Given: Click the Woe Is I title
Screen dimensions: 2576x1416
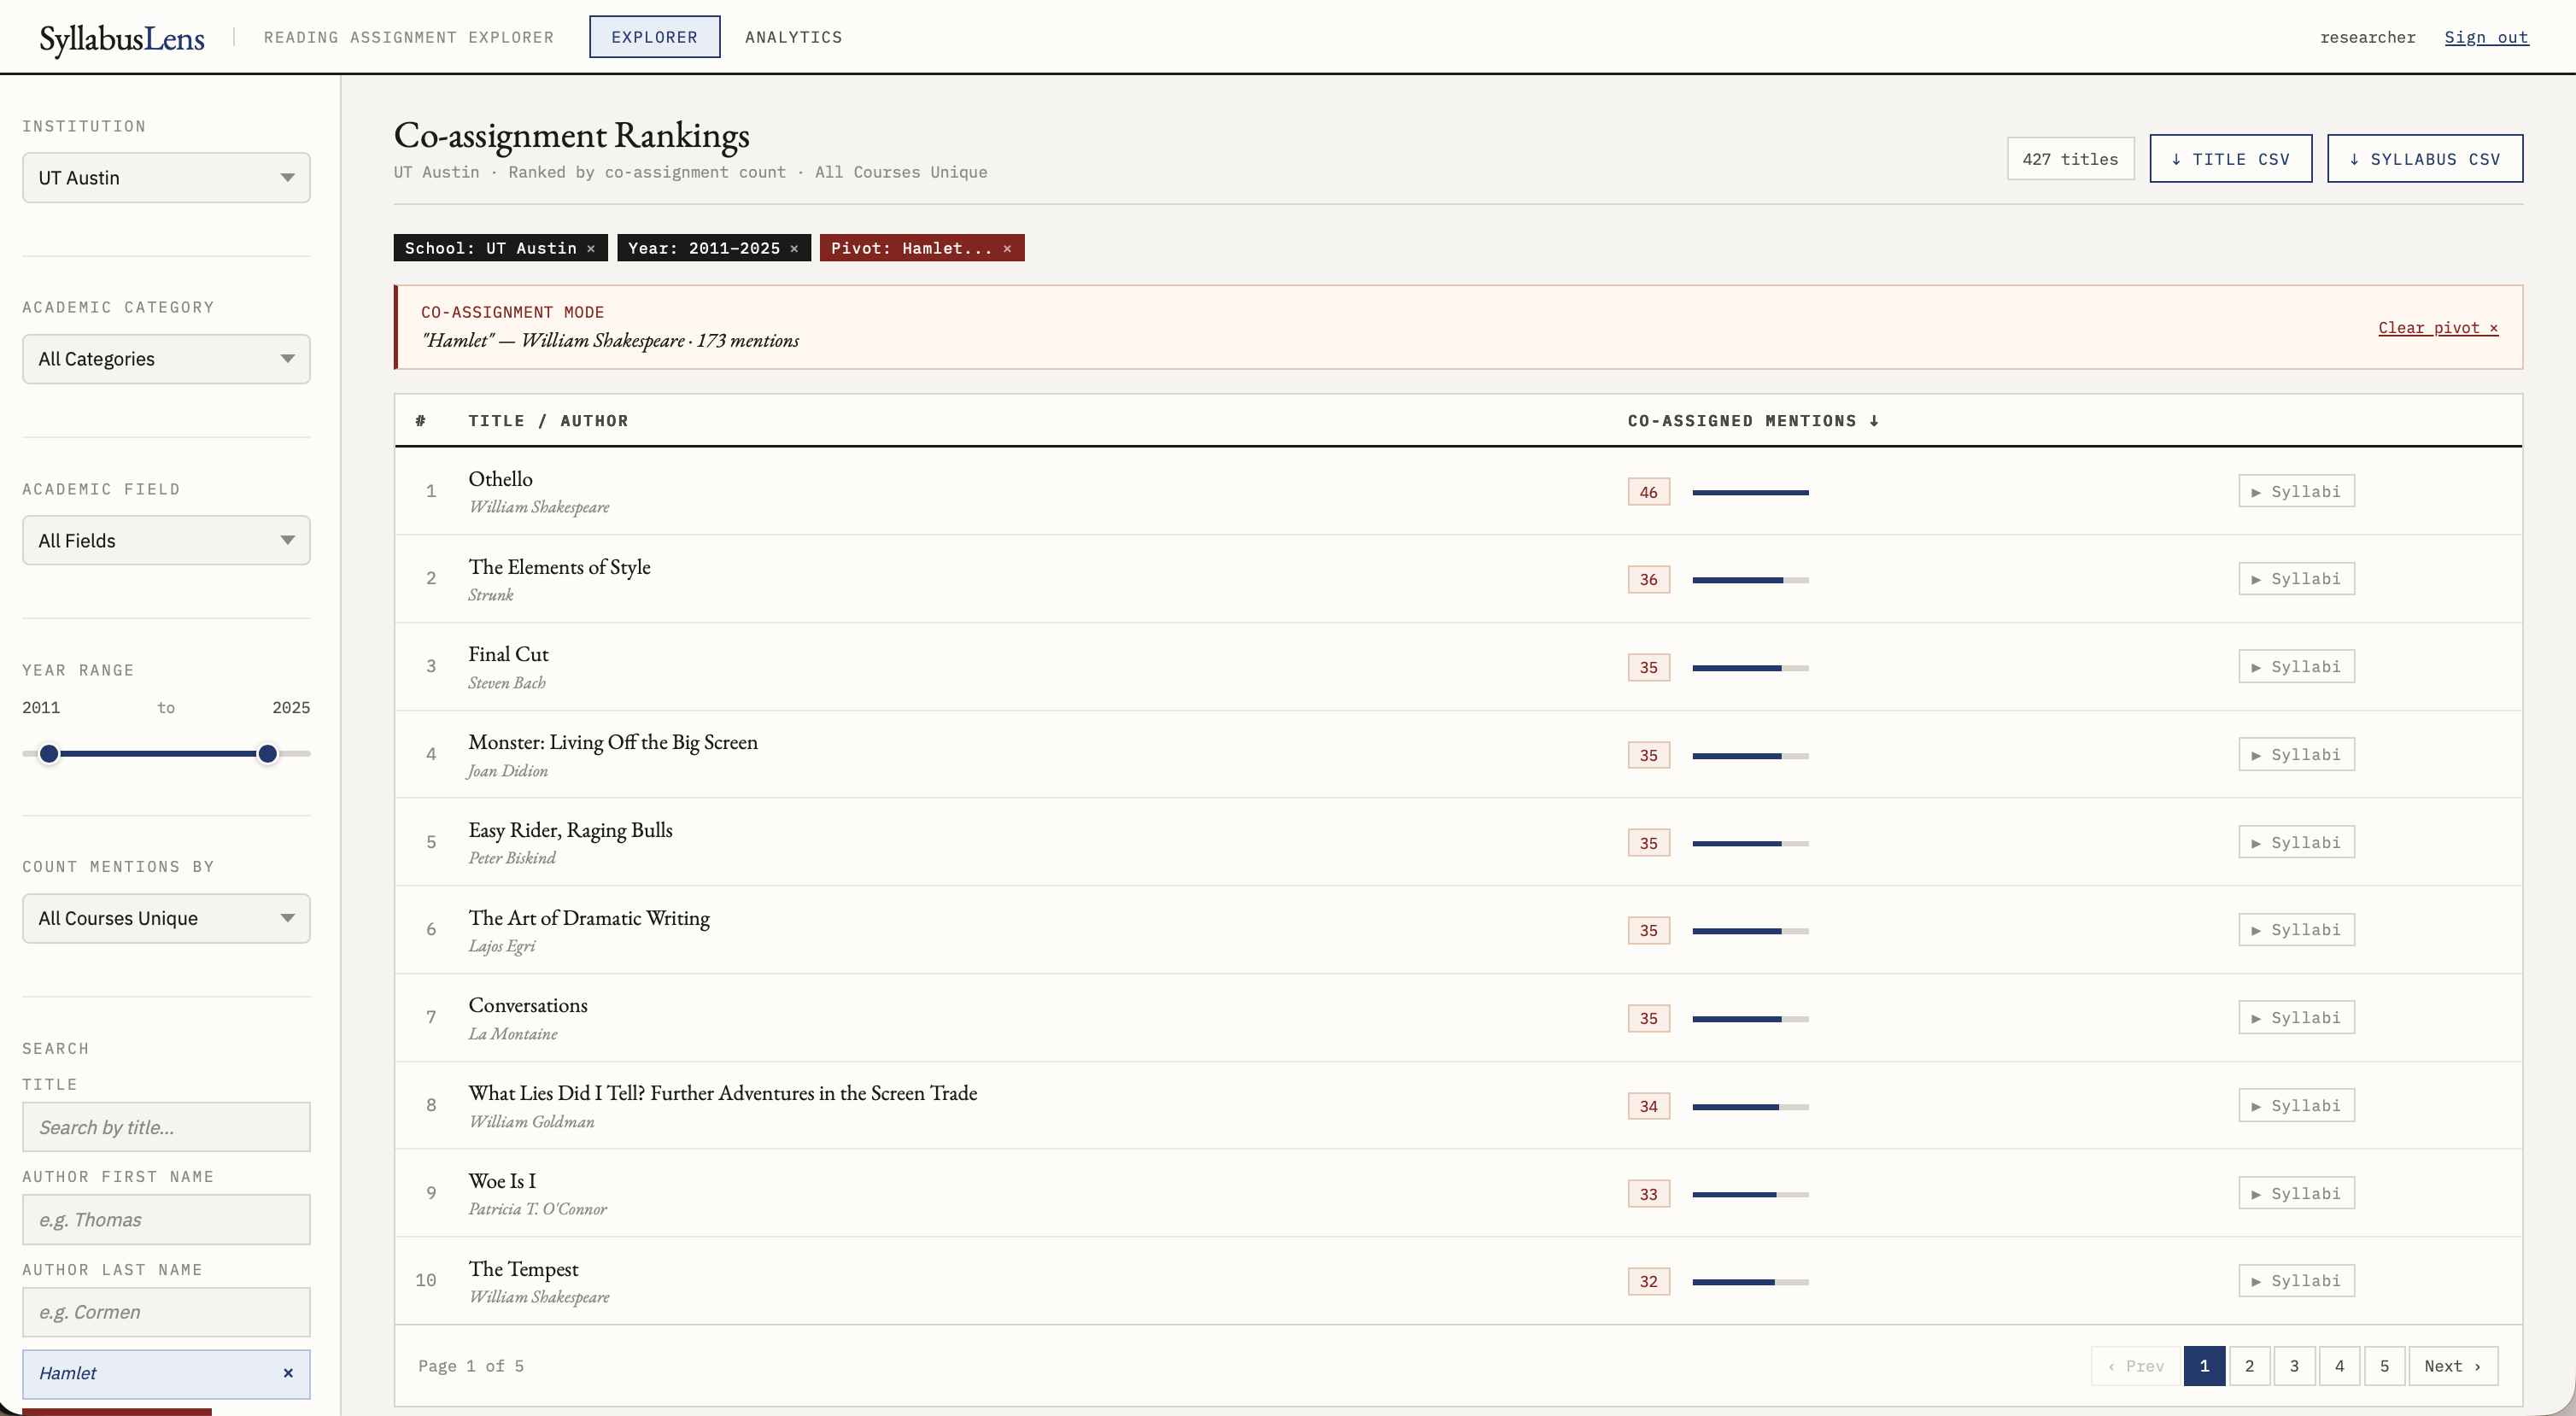Looking at the screenshot, I should pyautogui.click(x=502, y=1181).
